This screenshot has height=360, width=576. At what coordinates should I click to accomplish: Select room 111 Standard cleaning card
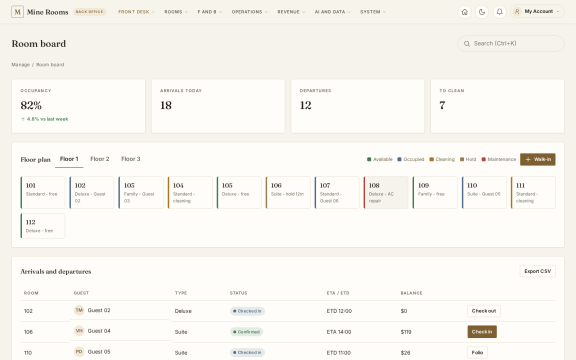[533, 192]
